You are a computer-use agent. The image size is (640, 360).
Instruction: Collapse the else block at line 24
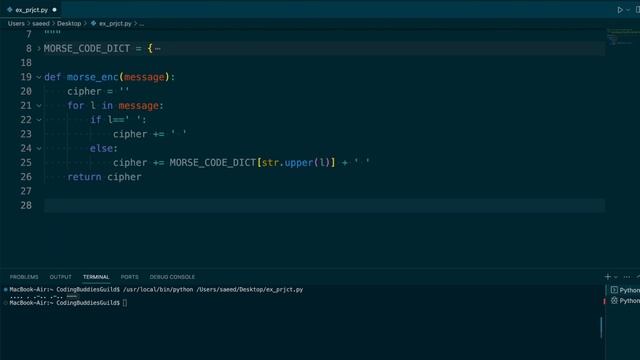[39, 149]
